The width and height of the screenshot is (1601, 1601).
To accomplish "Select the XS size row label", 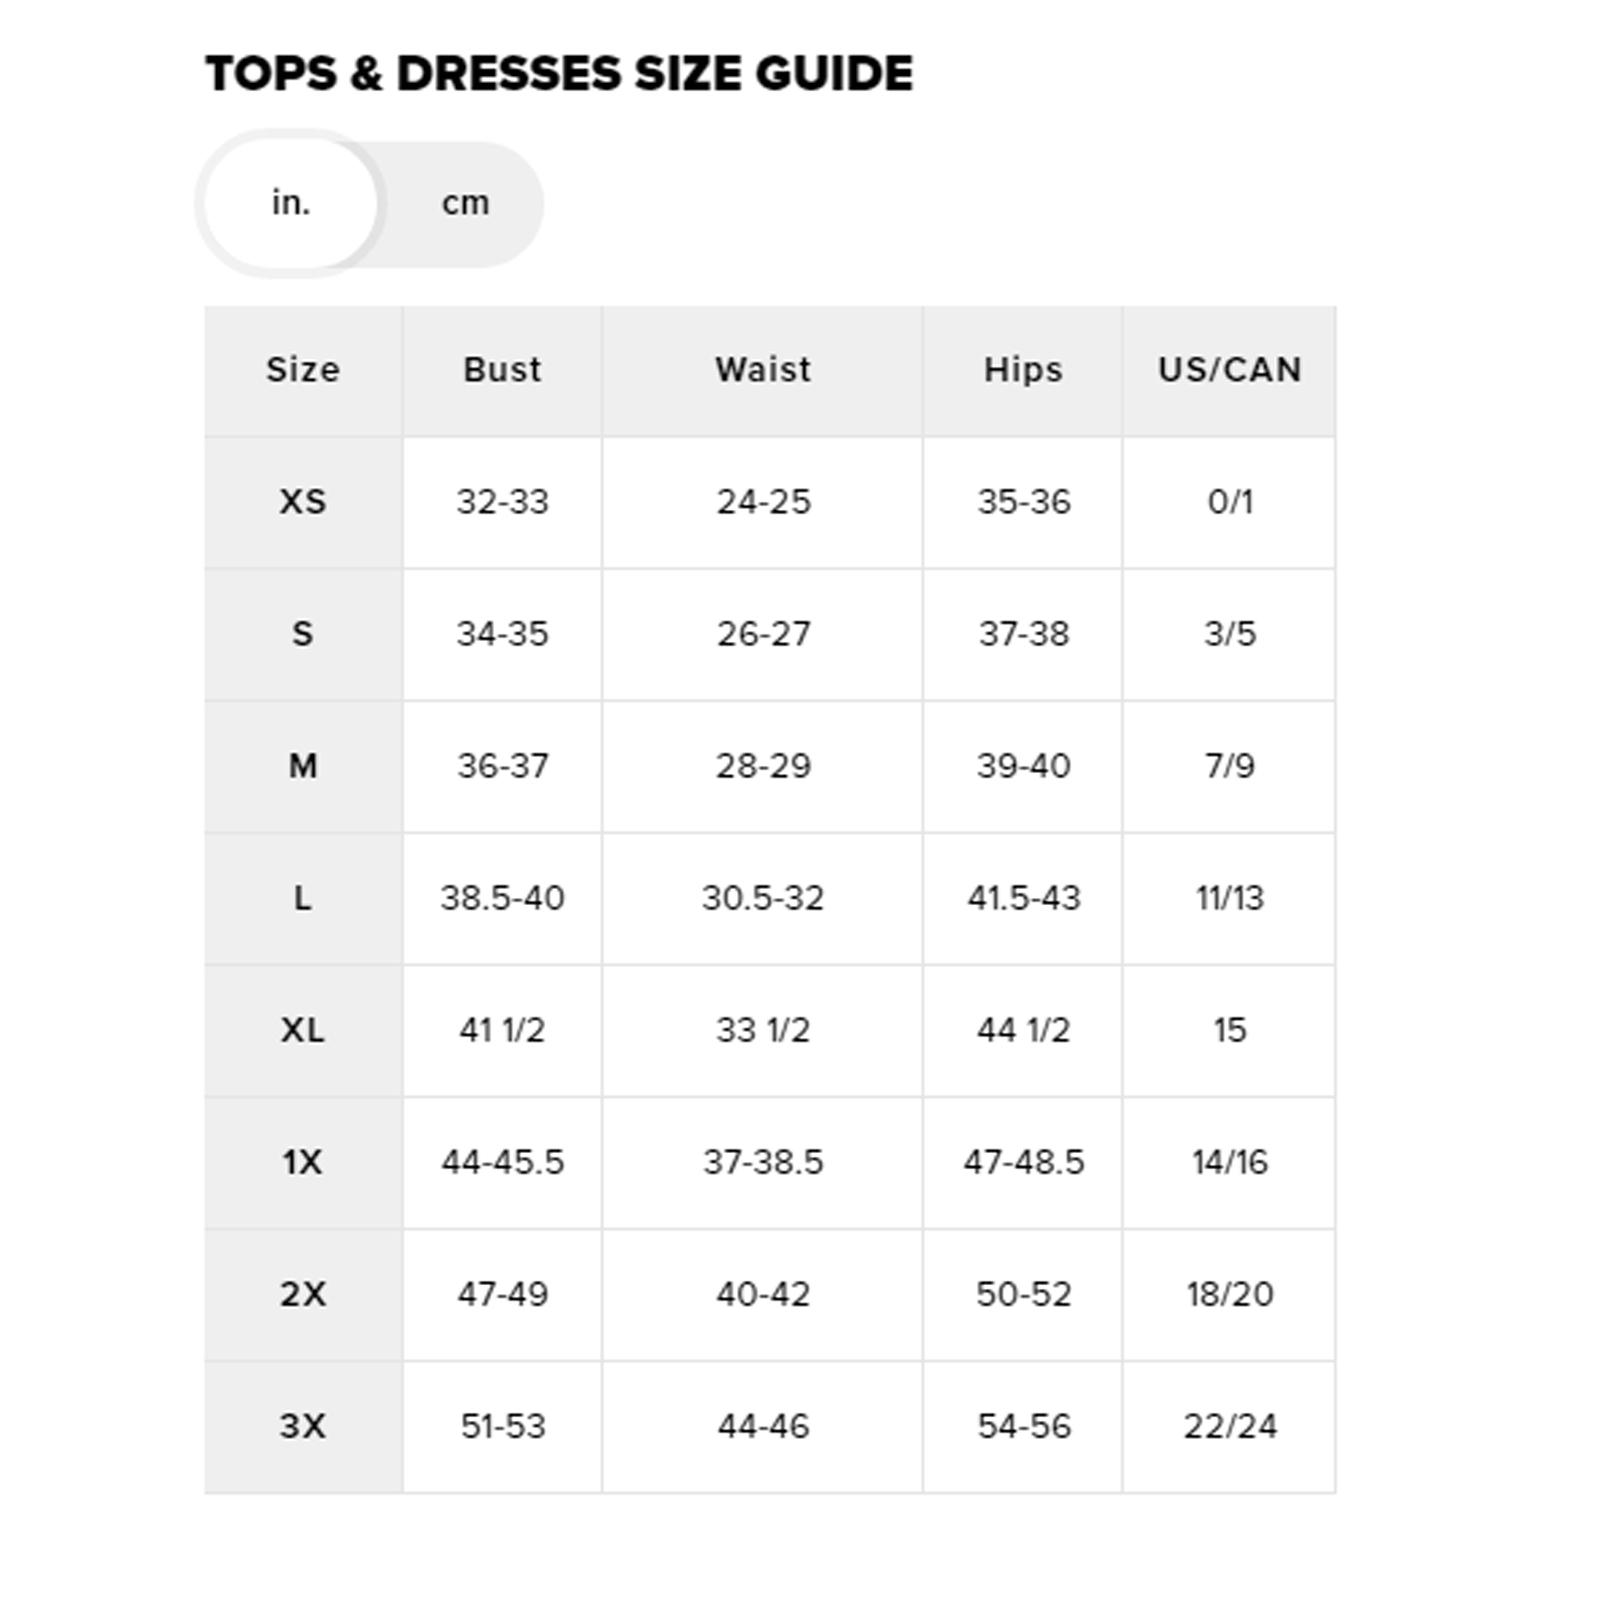I will click(303, 502).
